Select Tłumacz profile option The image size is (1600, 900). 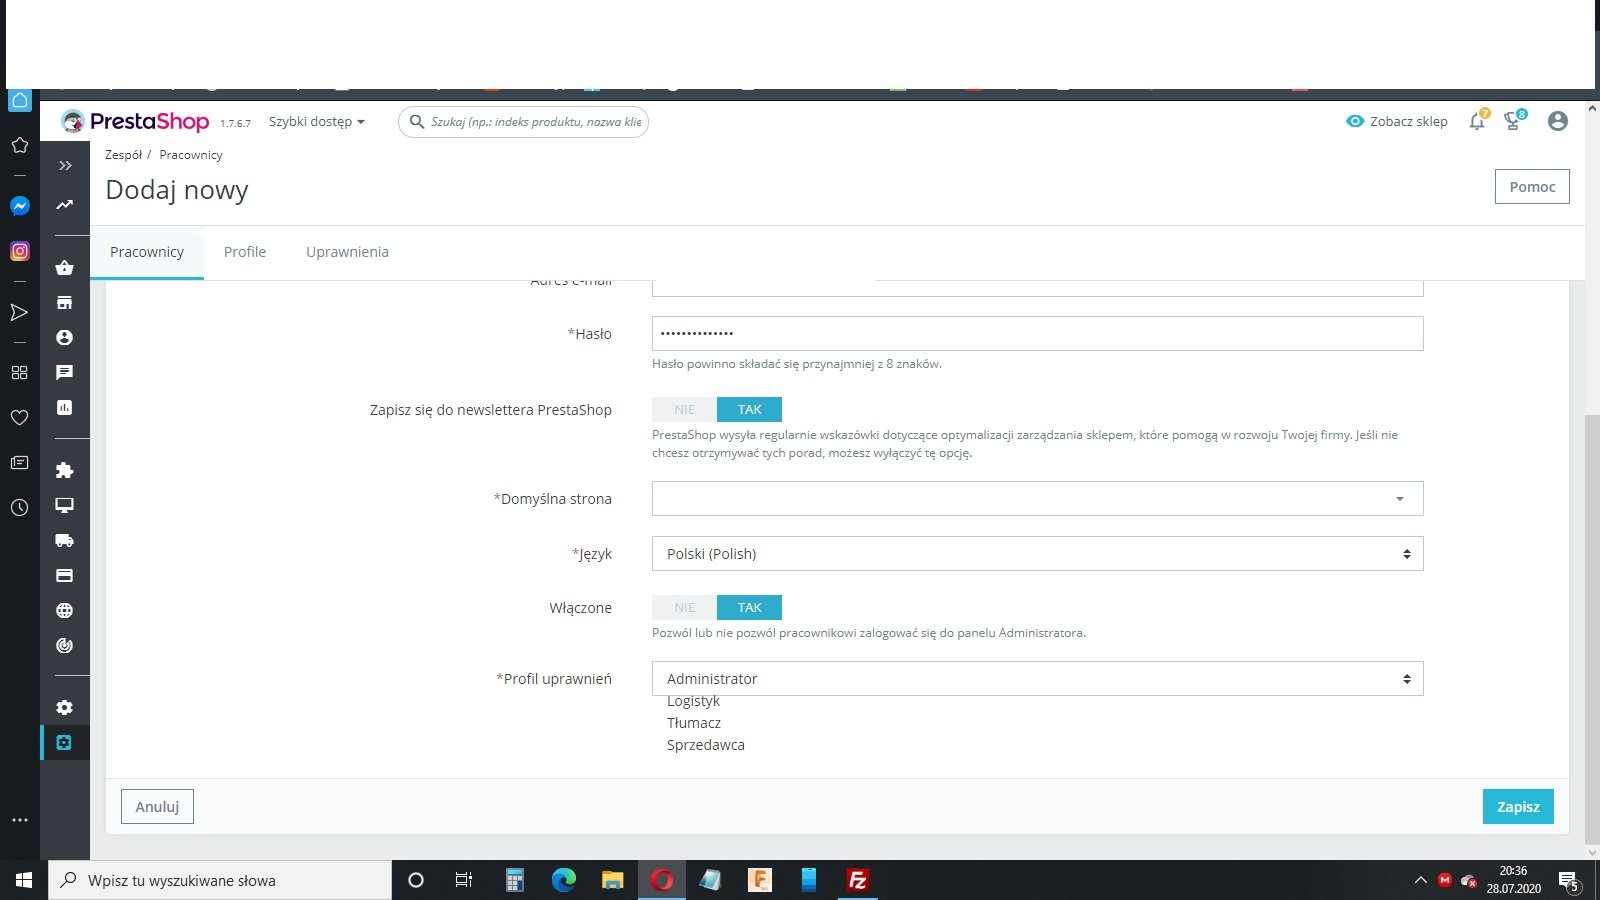pos(694,723)
